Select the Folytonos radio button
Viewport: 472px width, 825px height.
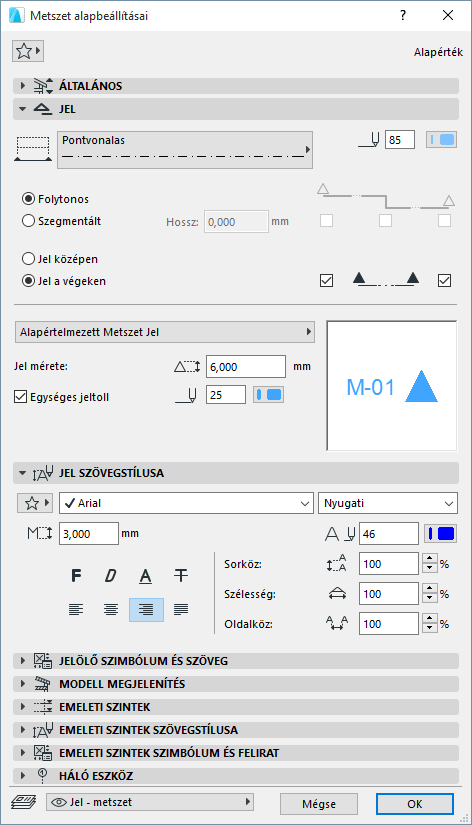tap(28, 199)
